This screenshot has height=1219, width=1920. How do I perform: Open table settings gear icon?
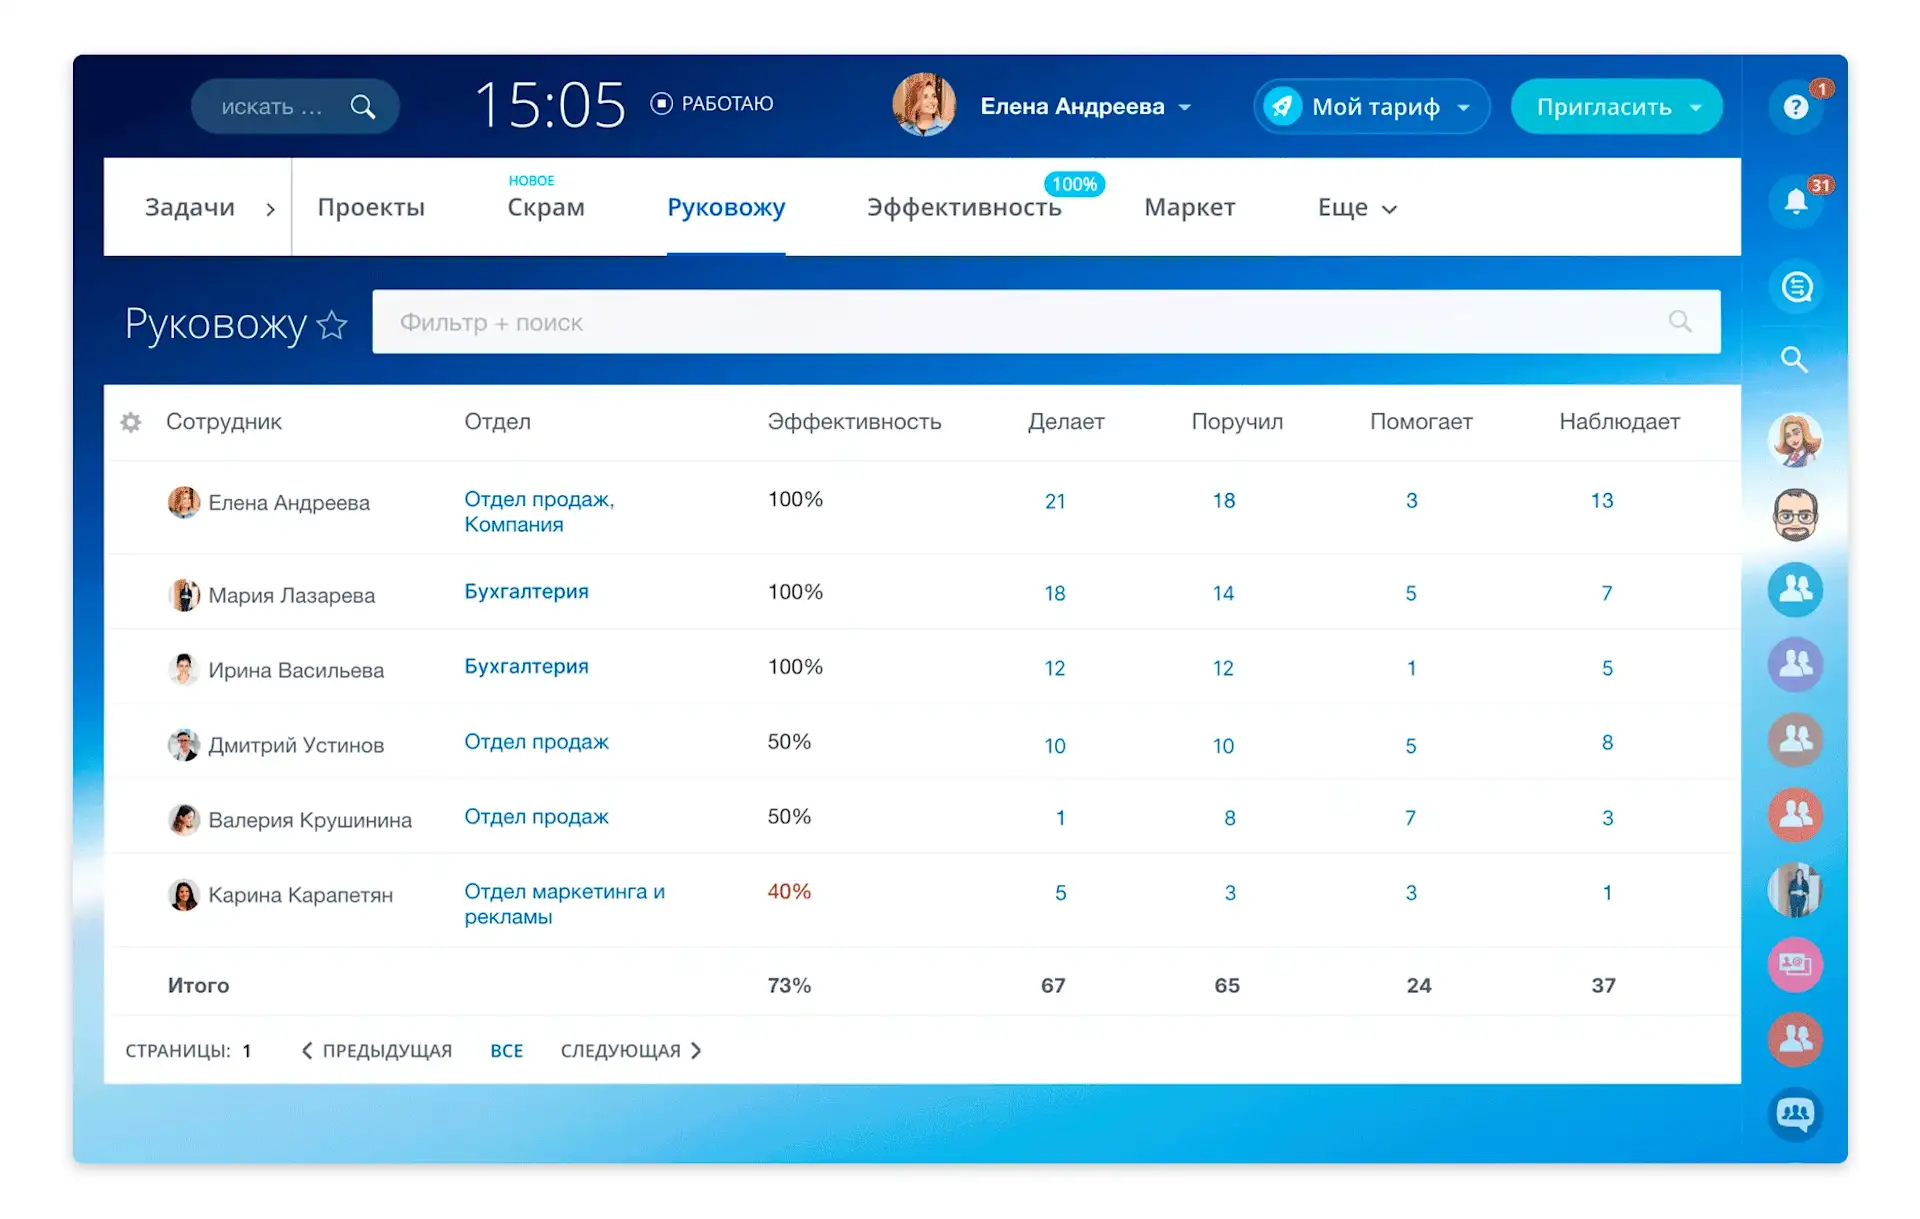131,422
